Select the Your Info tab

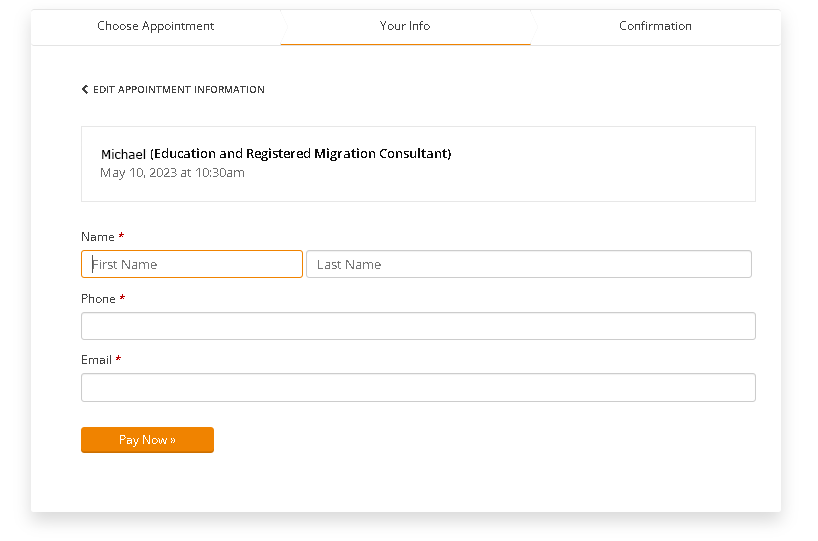pyautogui.click(x=405, y=26)
